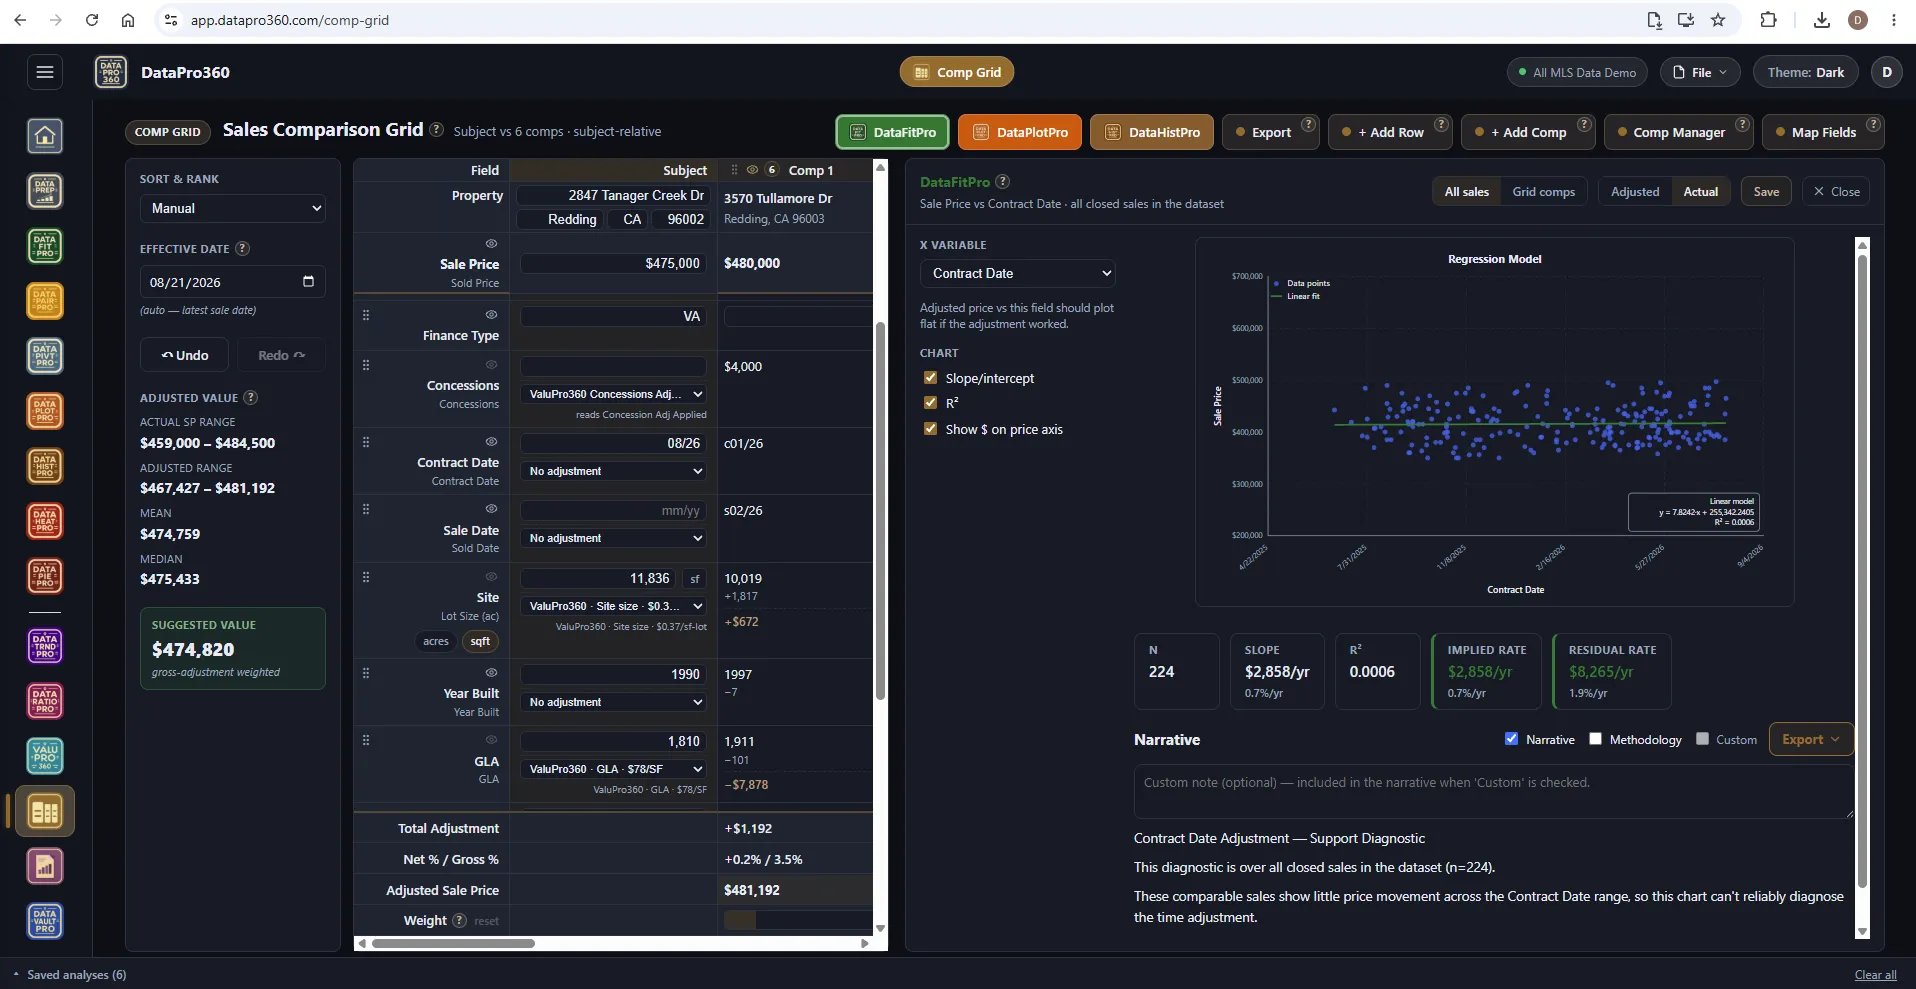Screen dimensions: 1916x989
Task: Open DataPairPro sidebar icon
Action: (x=45, y=301)
